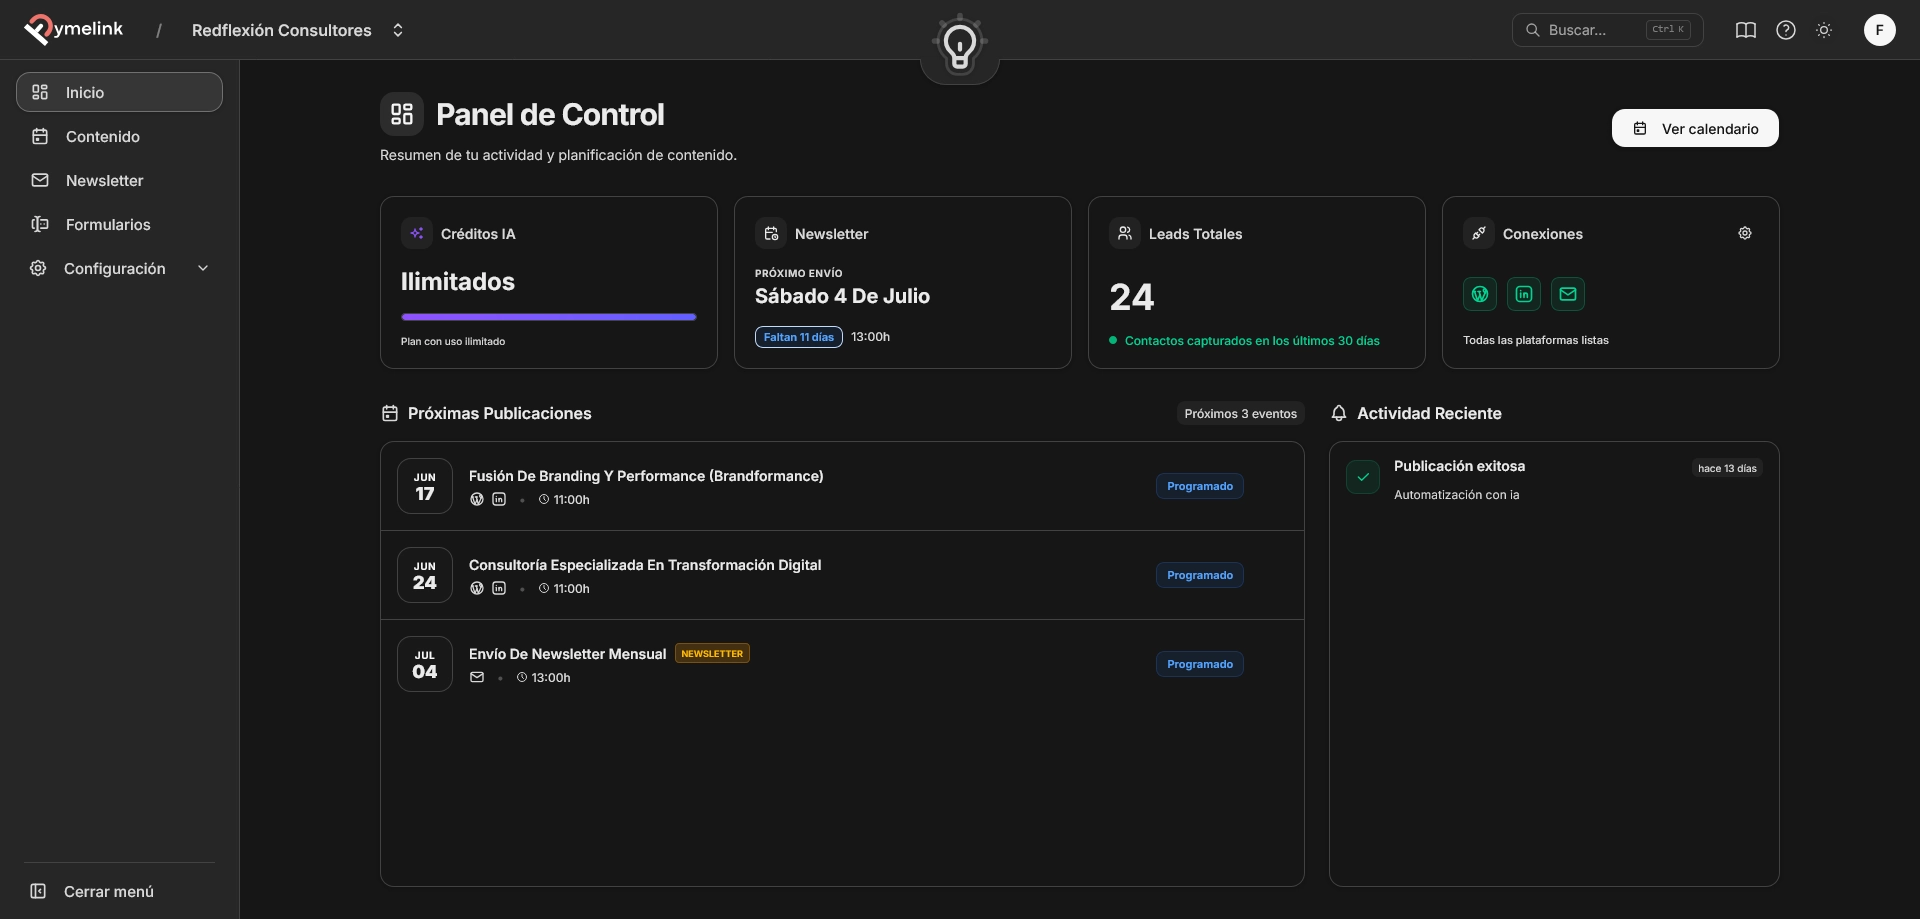Expand the Configuración chevron
The height and width of the screenshot is (919, 1920).
[x=203, y=268]
